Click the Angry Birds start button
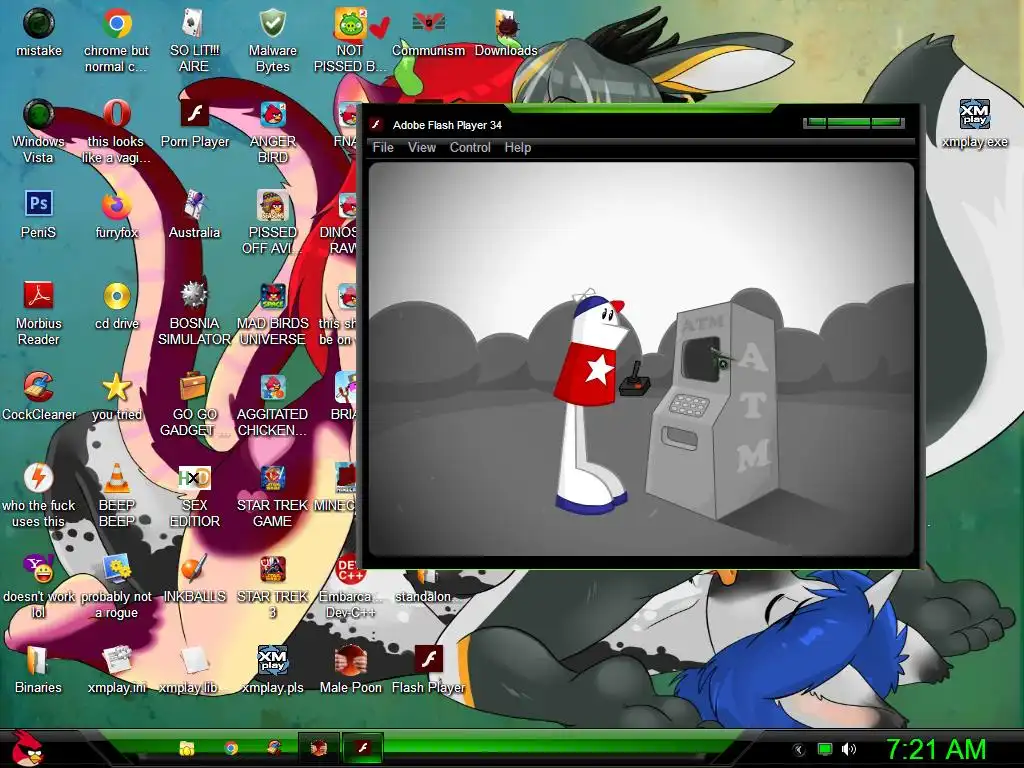The width and height of the screenshot is (1024, 768). click(28, 748)
